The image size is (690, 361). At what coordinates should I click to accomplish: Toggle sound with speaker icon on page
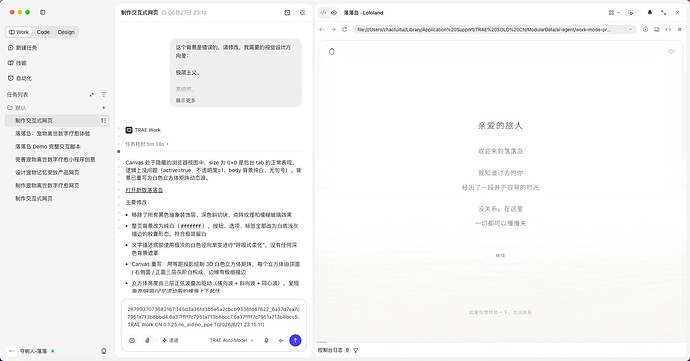(x=671, y=52)
